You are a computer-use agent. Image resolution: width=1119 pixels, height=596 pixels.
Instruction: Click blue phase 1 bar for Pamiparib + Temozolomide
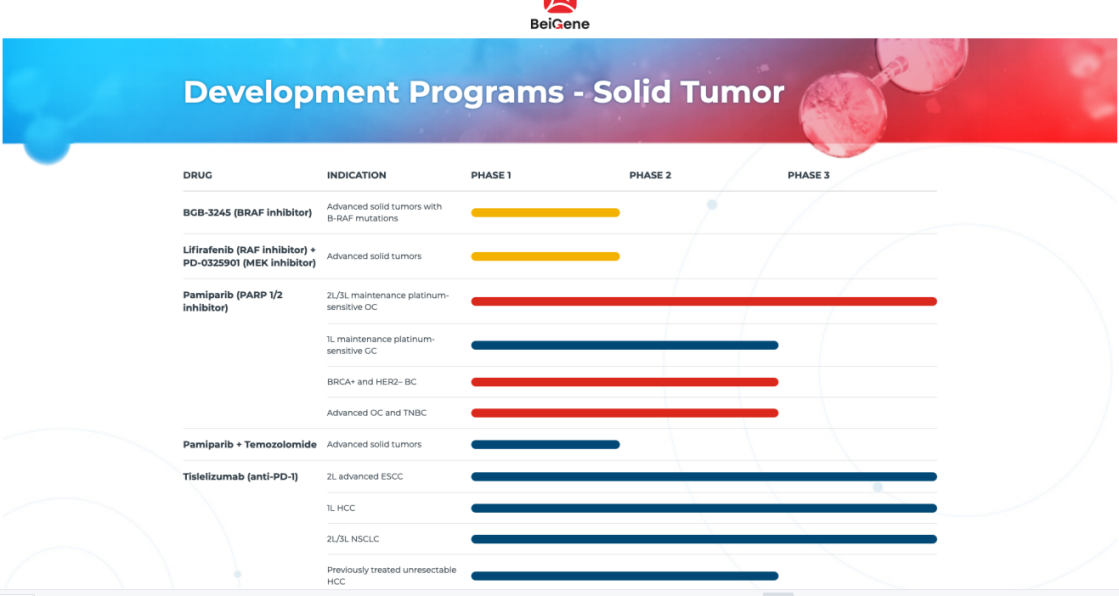pyautogui.click(x=545, y=445)
